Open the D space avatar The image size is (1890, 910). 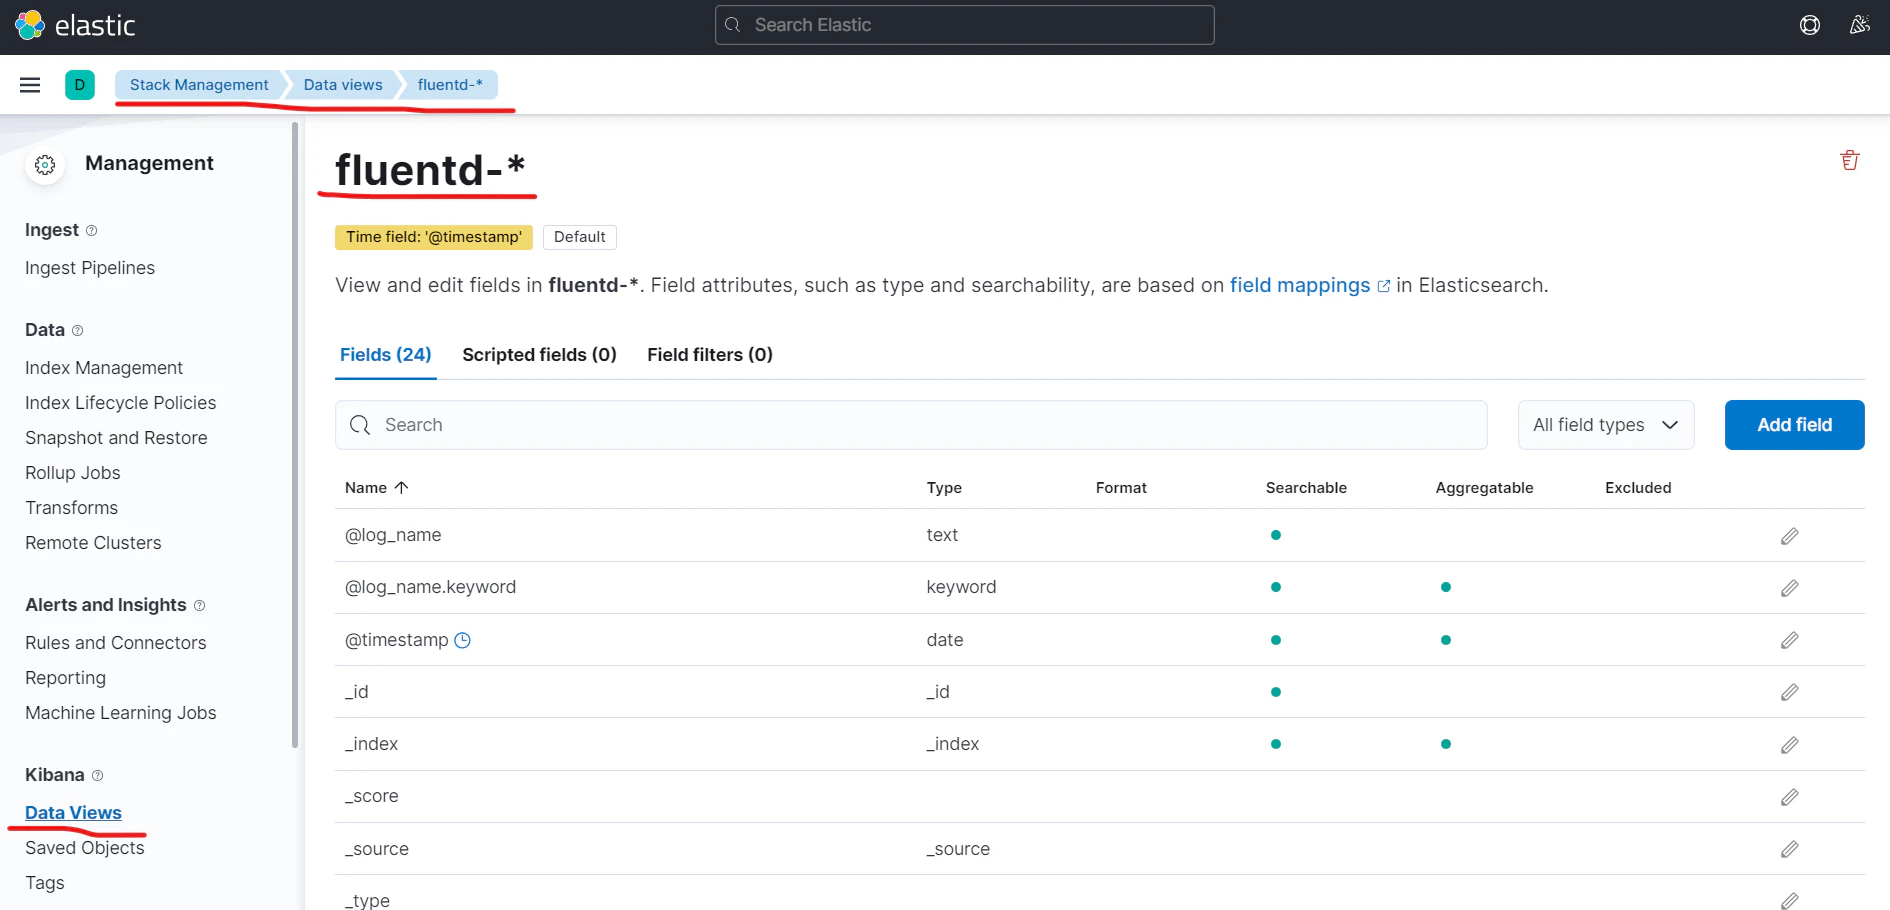(x=80, y=85)
